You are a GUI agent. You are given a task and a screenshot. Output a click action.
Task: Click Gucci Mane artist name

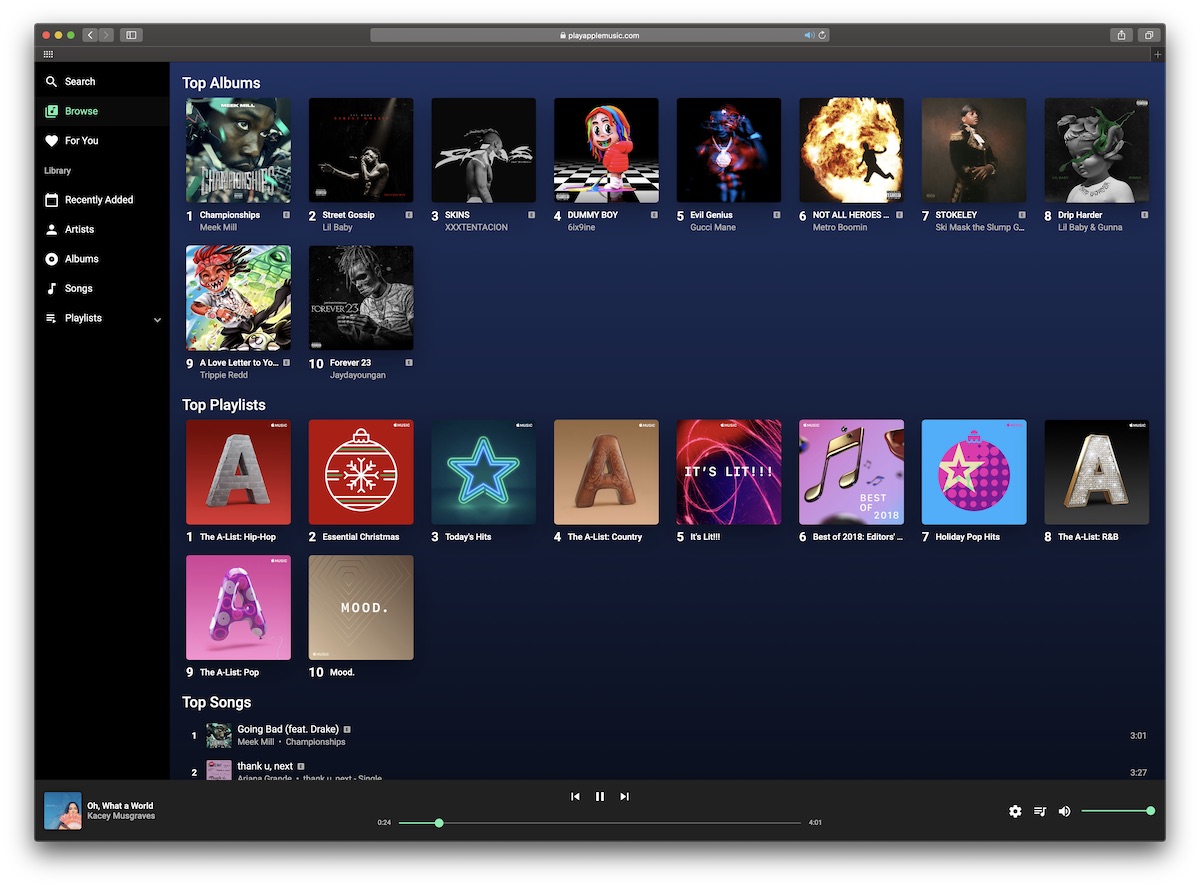pos(713,227)
